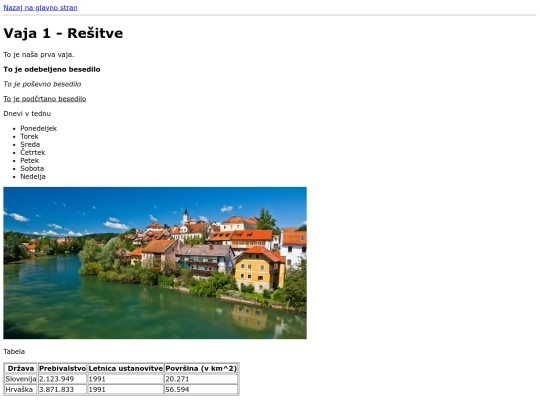This screenshot has width=540, height=405.
Task: Click the 1991 cell in the Hrvaška row
Action: (125, 390)
